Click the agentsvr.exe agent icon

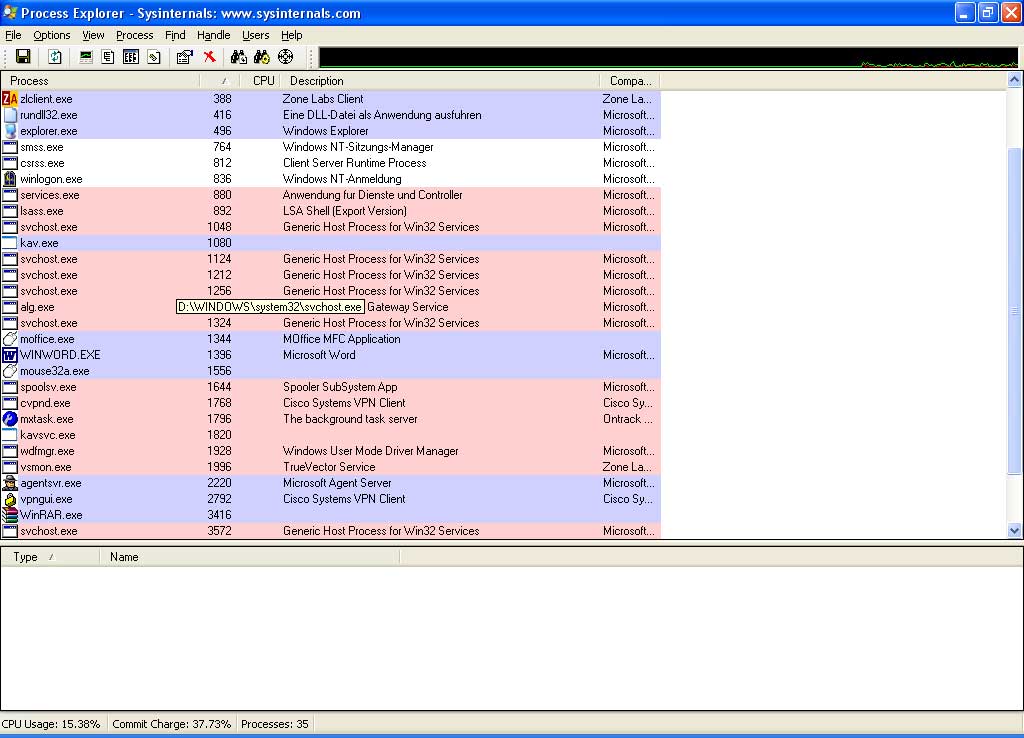pyautogui.click(x=10, y=483)
